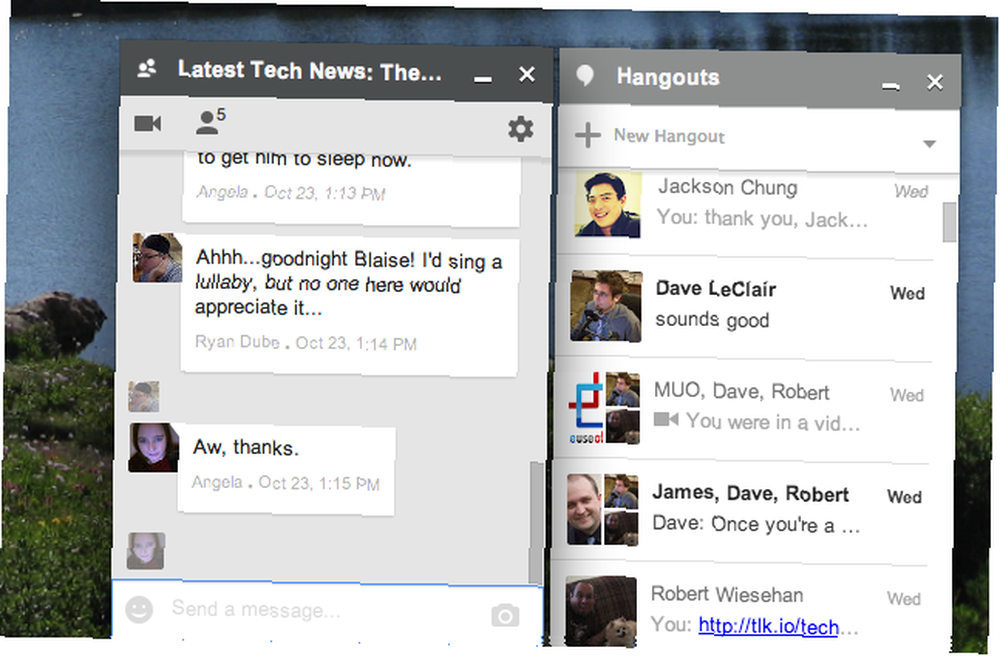Viewport: 1000px width, 656px height.
Task: Click the plus icon for New Hangout
Action: pos(587,135)
